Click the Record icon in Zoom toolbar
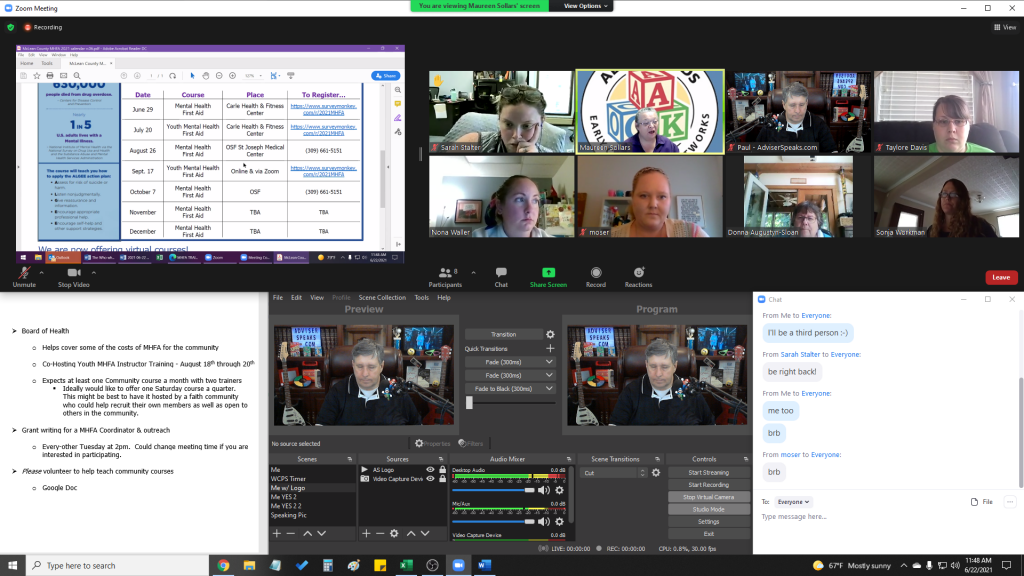This screenshot has height=576, width=1024. 596,272
